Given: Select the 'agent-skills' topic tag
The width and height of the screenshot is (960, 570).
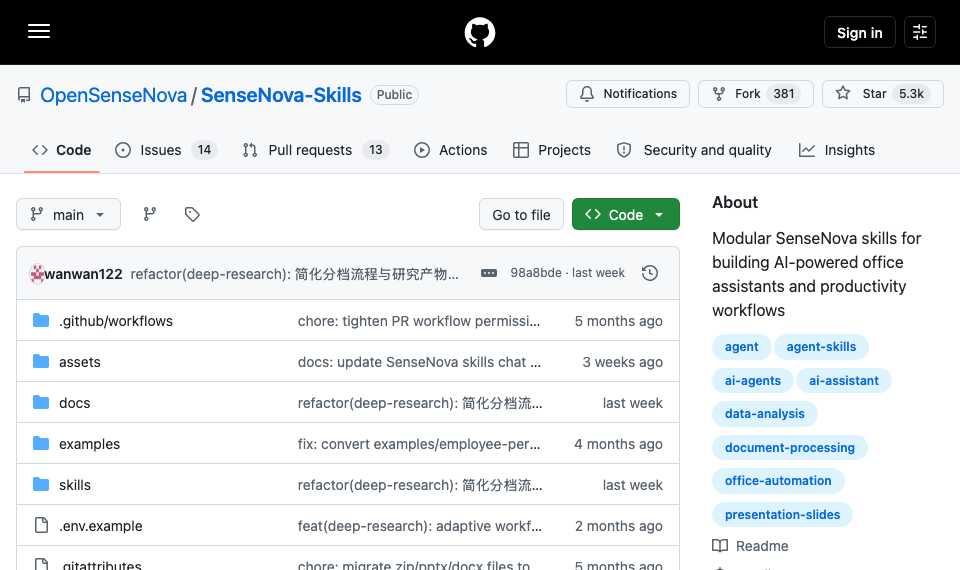Looking at the screenshot, I should pyautogui.click(x=821, y=347).
